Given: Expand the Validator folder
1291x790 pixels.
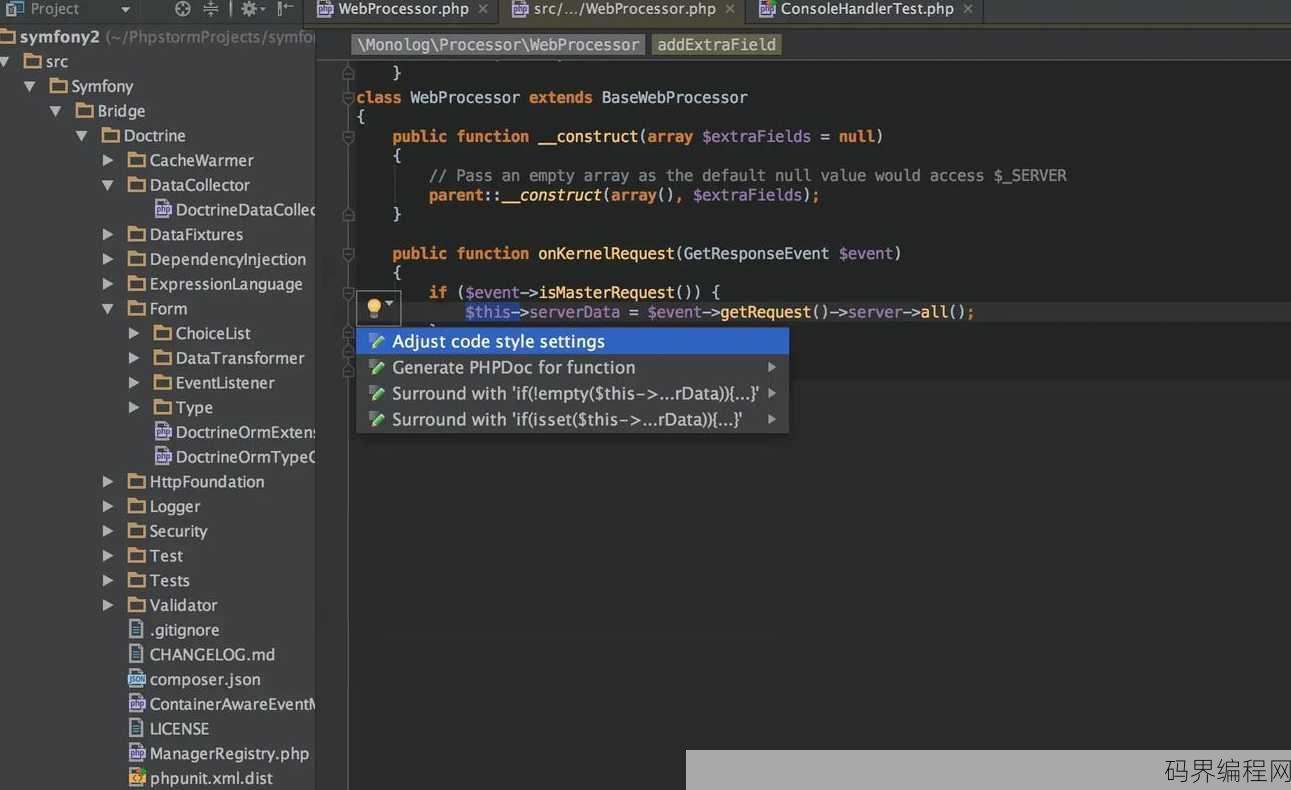Looking at the screenshot, I should point(108,605).
